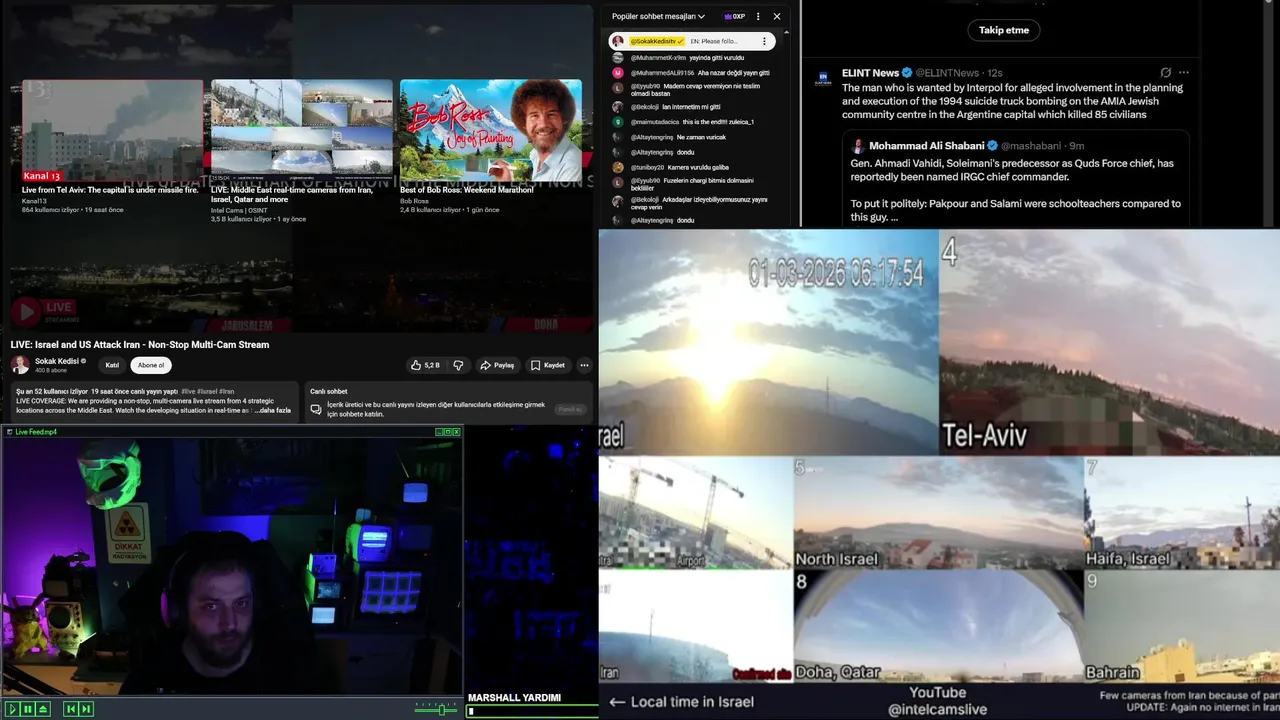Share the video with Paylaş
Viewport: 1280px width, 720px height.
tap(497, 365)
